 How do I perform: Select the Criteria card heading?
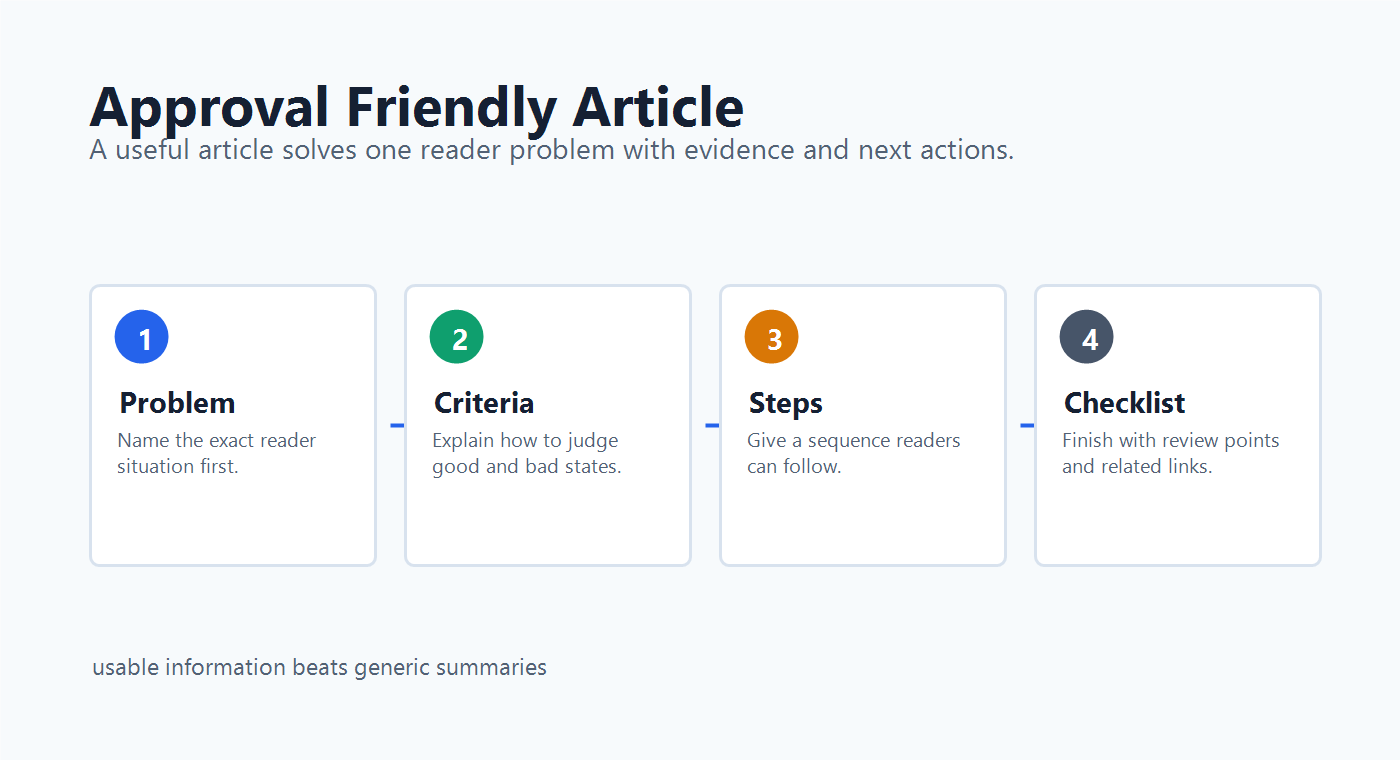click(484, 403)
